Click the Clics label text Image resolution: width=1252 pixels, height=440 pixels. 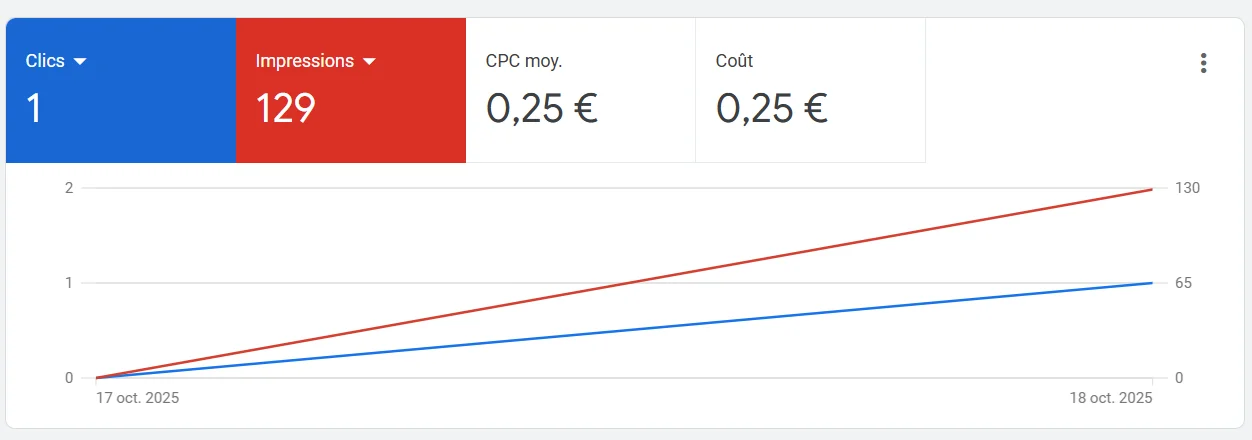point(45,61)
